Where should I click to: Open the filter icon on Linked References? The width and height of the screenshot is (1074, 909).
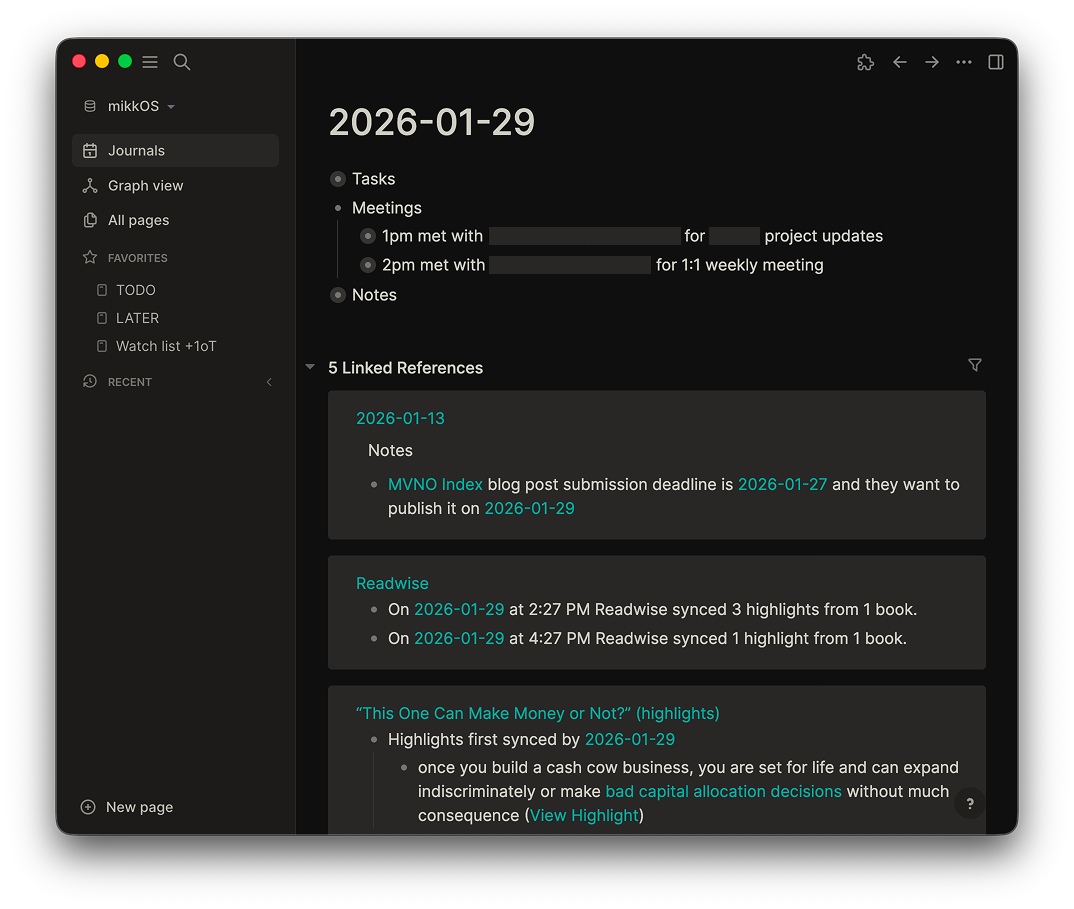[x=974, y=365]
